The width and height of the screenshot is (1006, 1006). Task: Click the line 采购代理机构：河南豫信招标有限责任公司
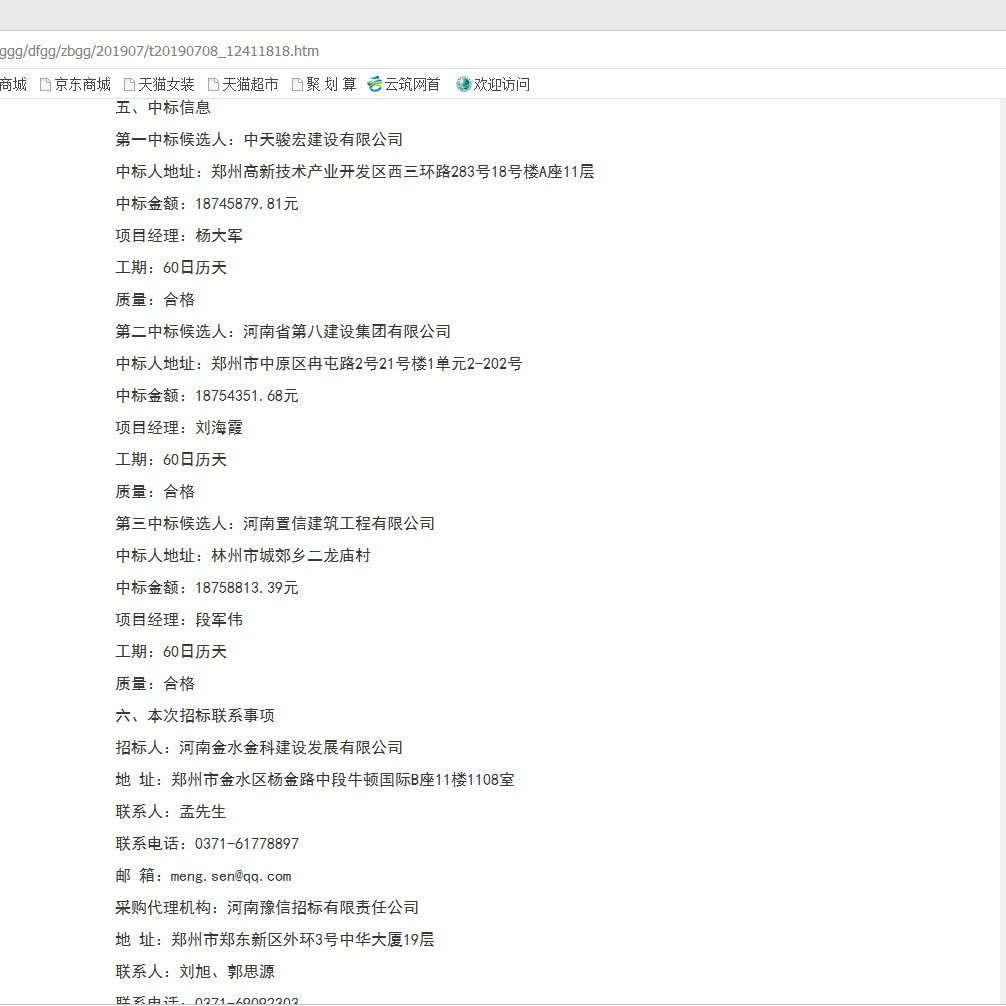pos(267,907)
